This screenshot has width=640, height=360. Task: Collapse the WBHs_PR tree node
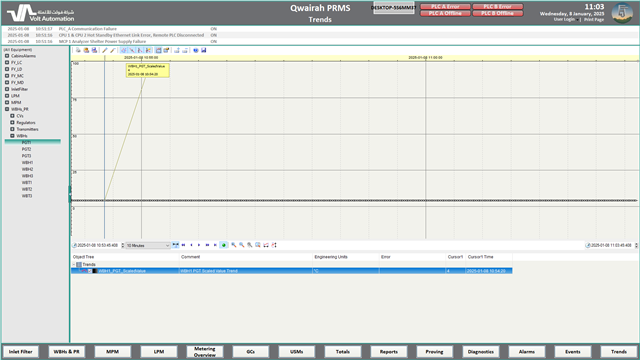click(7, 109)
